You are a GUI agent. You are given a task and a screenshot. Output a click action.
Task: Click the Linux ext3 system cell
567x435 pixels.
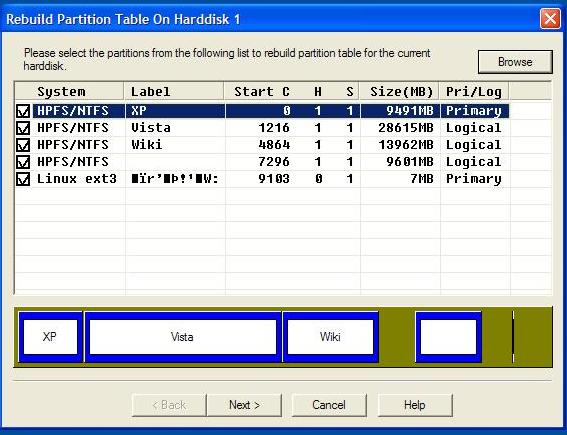click(x=77, y=179)
